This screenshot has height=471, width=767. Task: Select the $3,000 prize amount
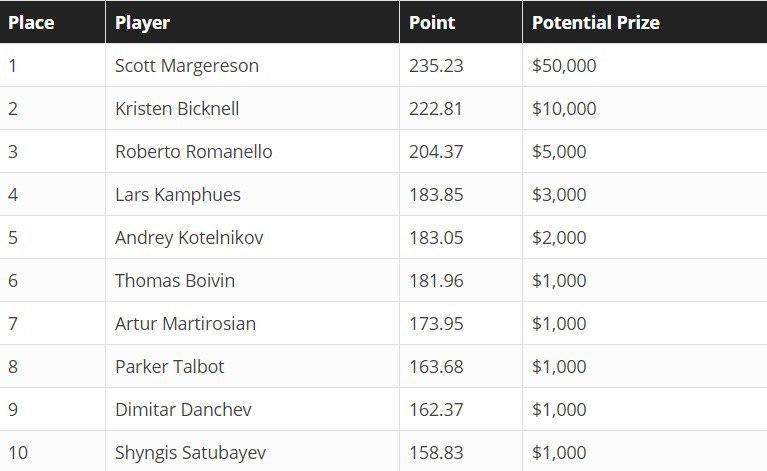click(559, 195)
